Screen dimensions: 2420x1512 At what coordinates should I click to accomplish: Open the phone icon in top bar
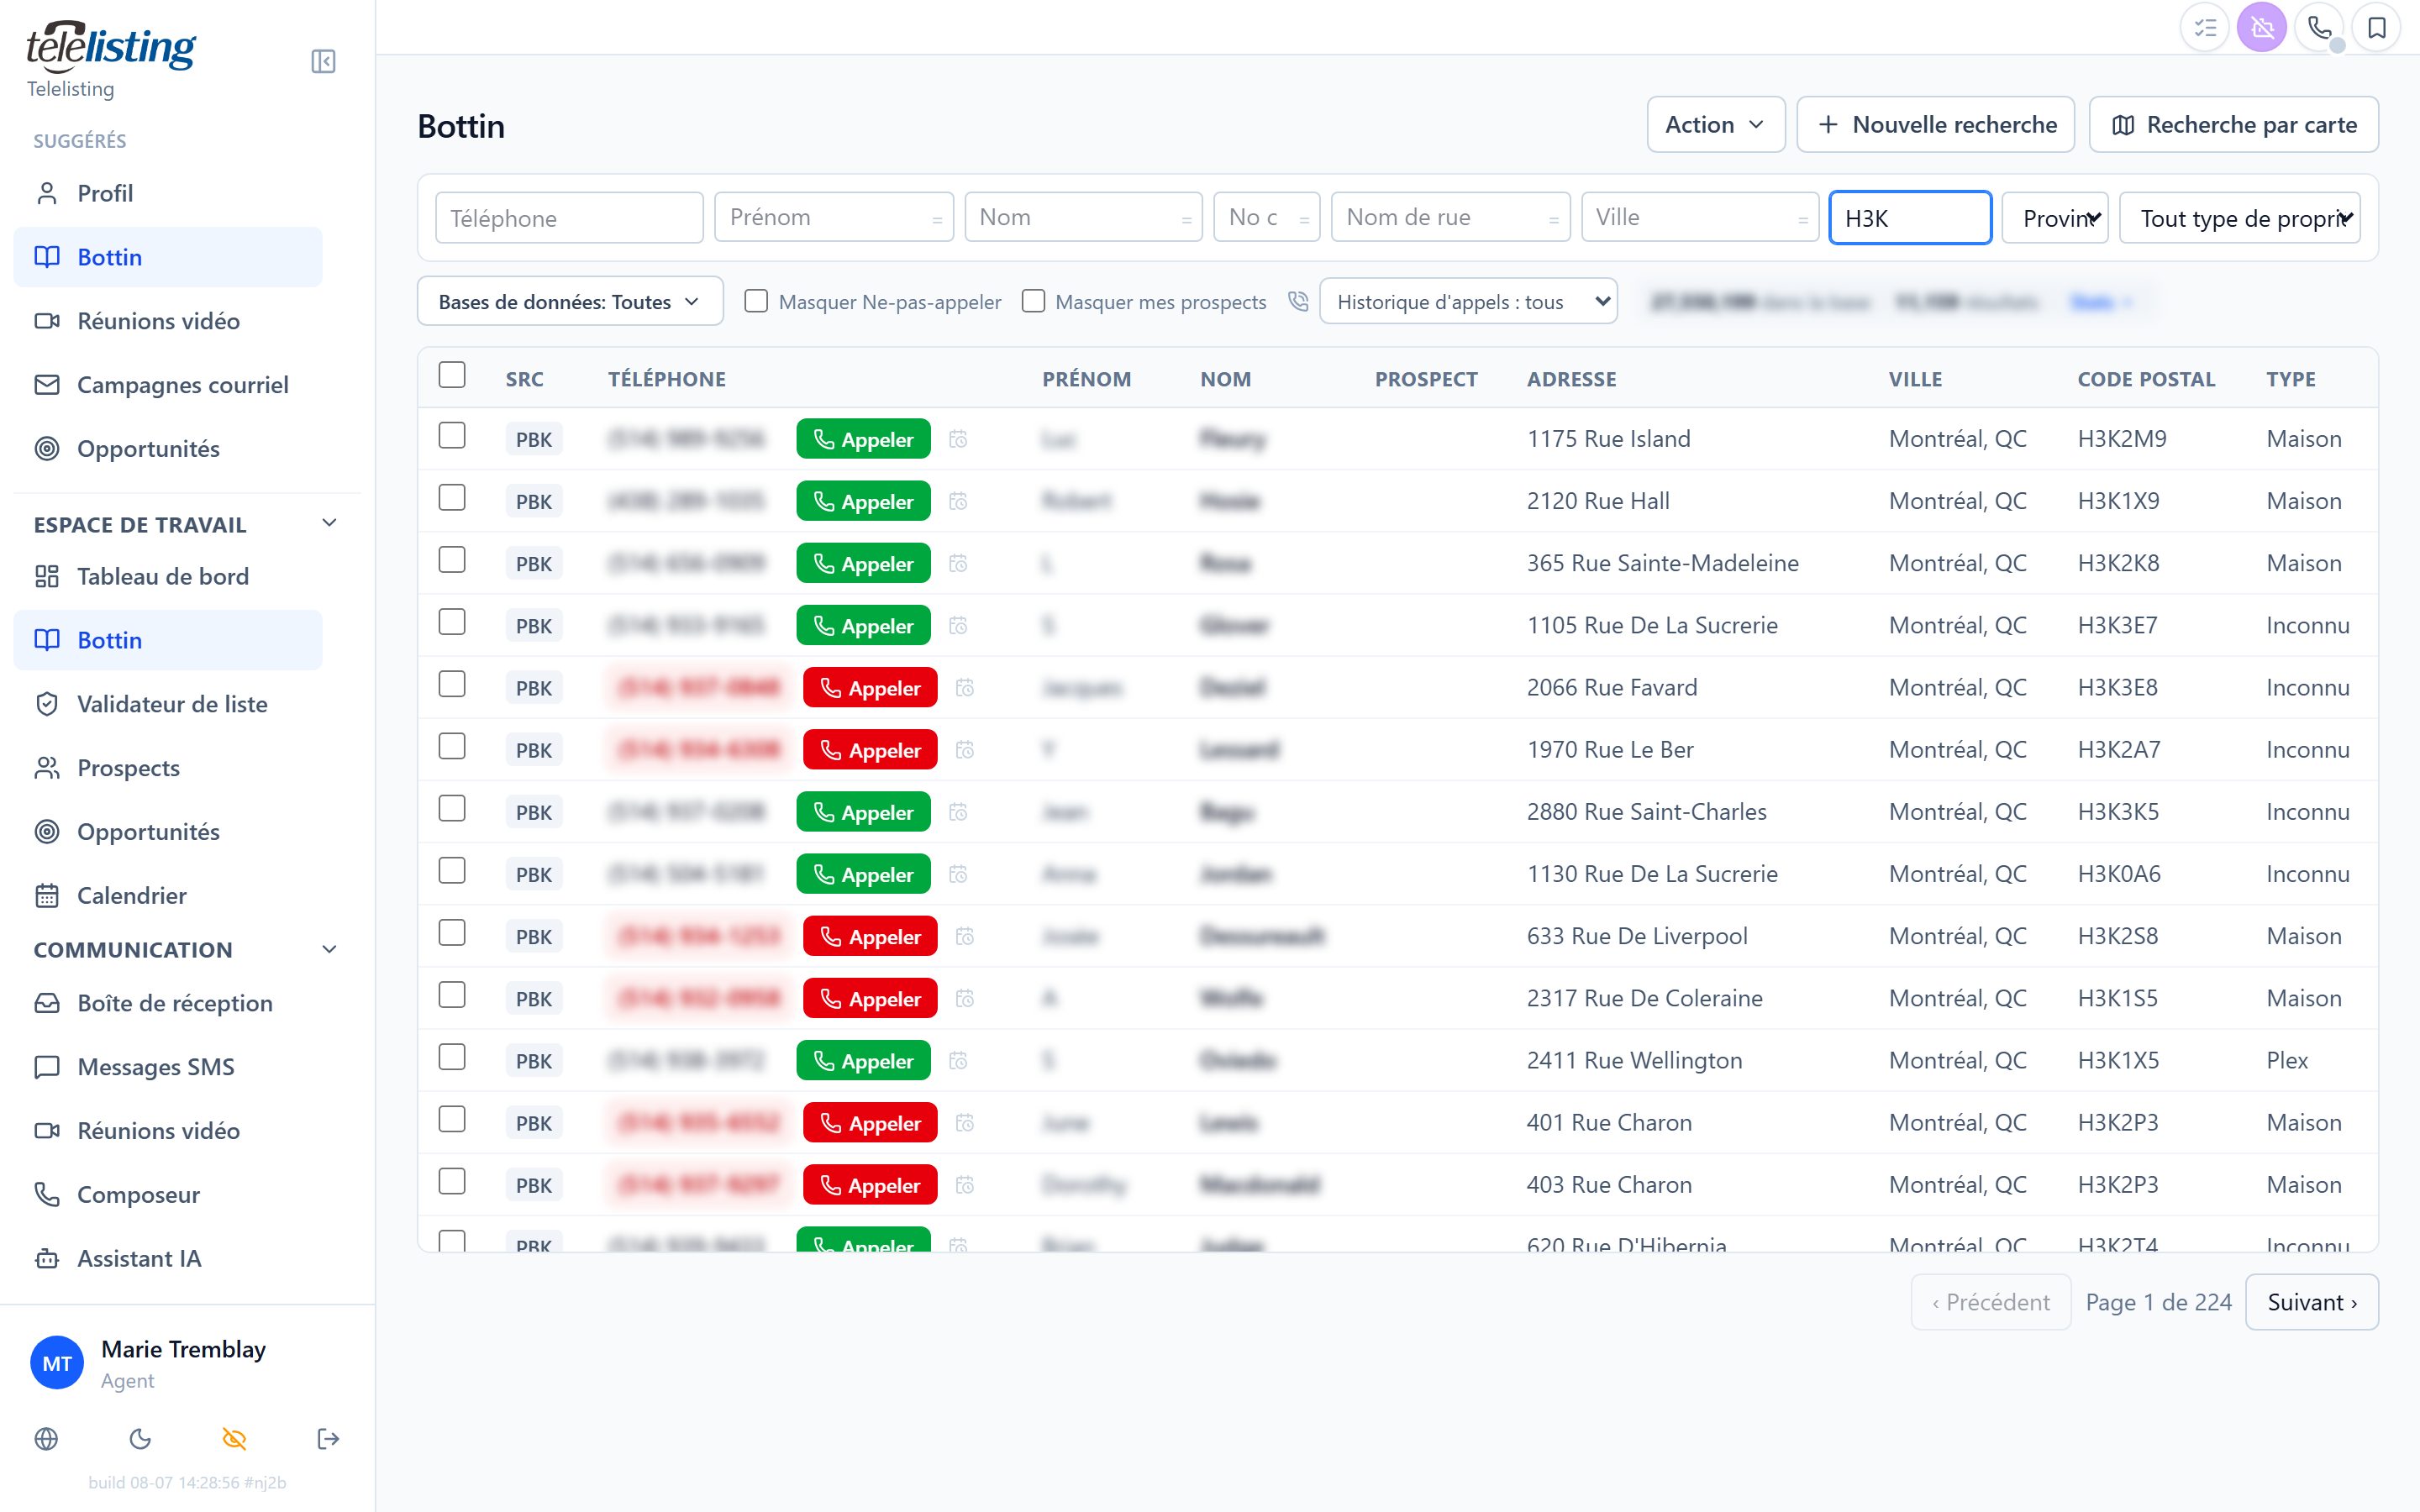[x=2319, y=28]
